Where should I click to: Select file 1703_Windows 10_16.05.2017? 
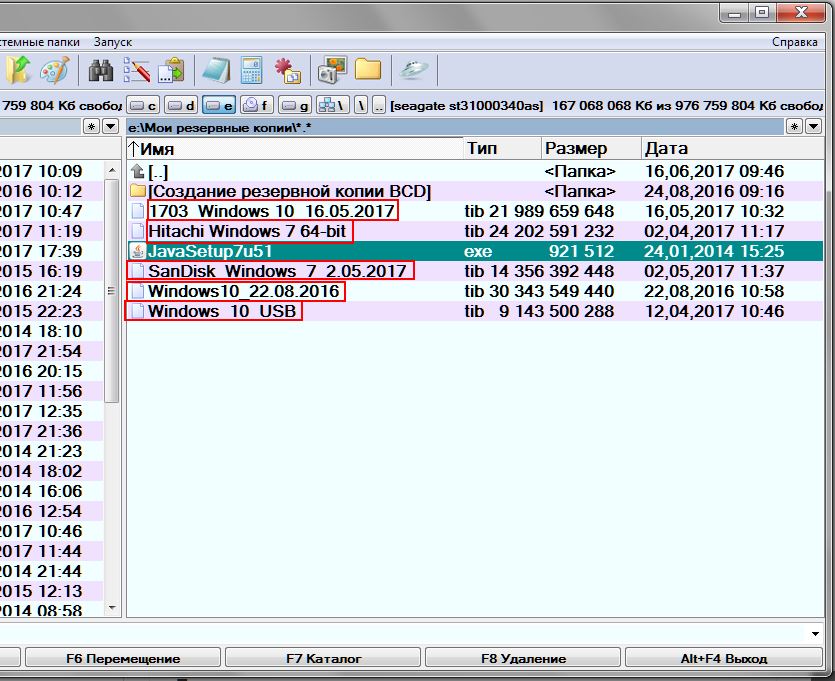(474, 211)
